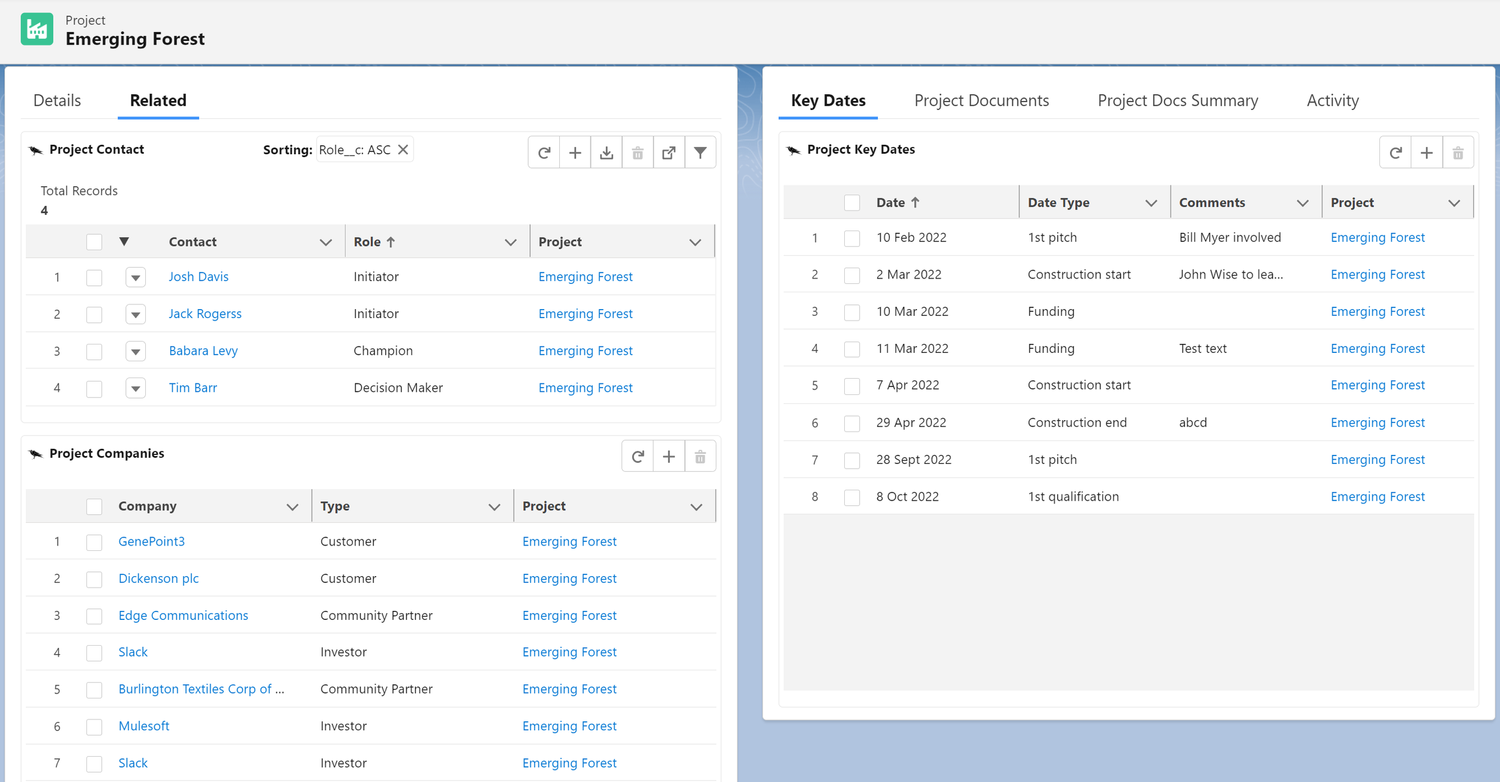Check the Edge Communications row checkbox
Viewport: 1500px width, 782px height.
point(94,616)
